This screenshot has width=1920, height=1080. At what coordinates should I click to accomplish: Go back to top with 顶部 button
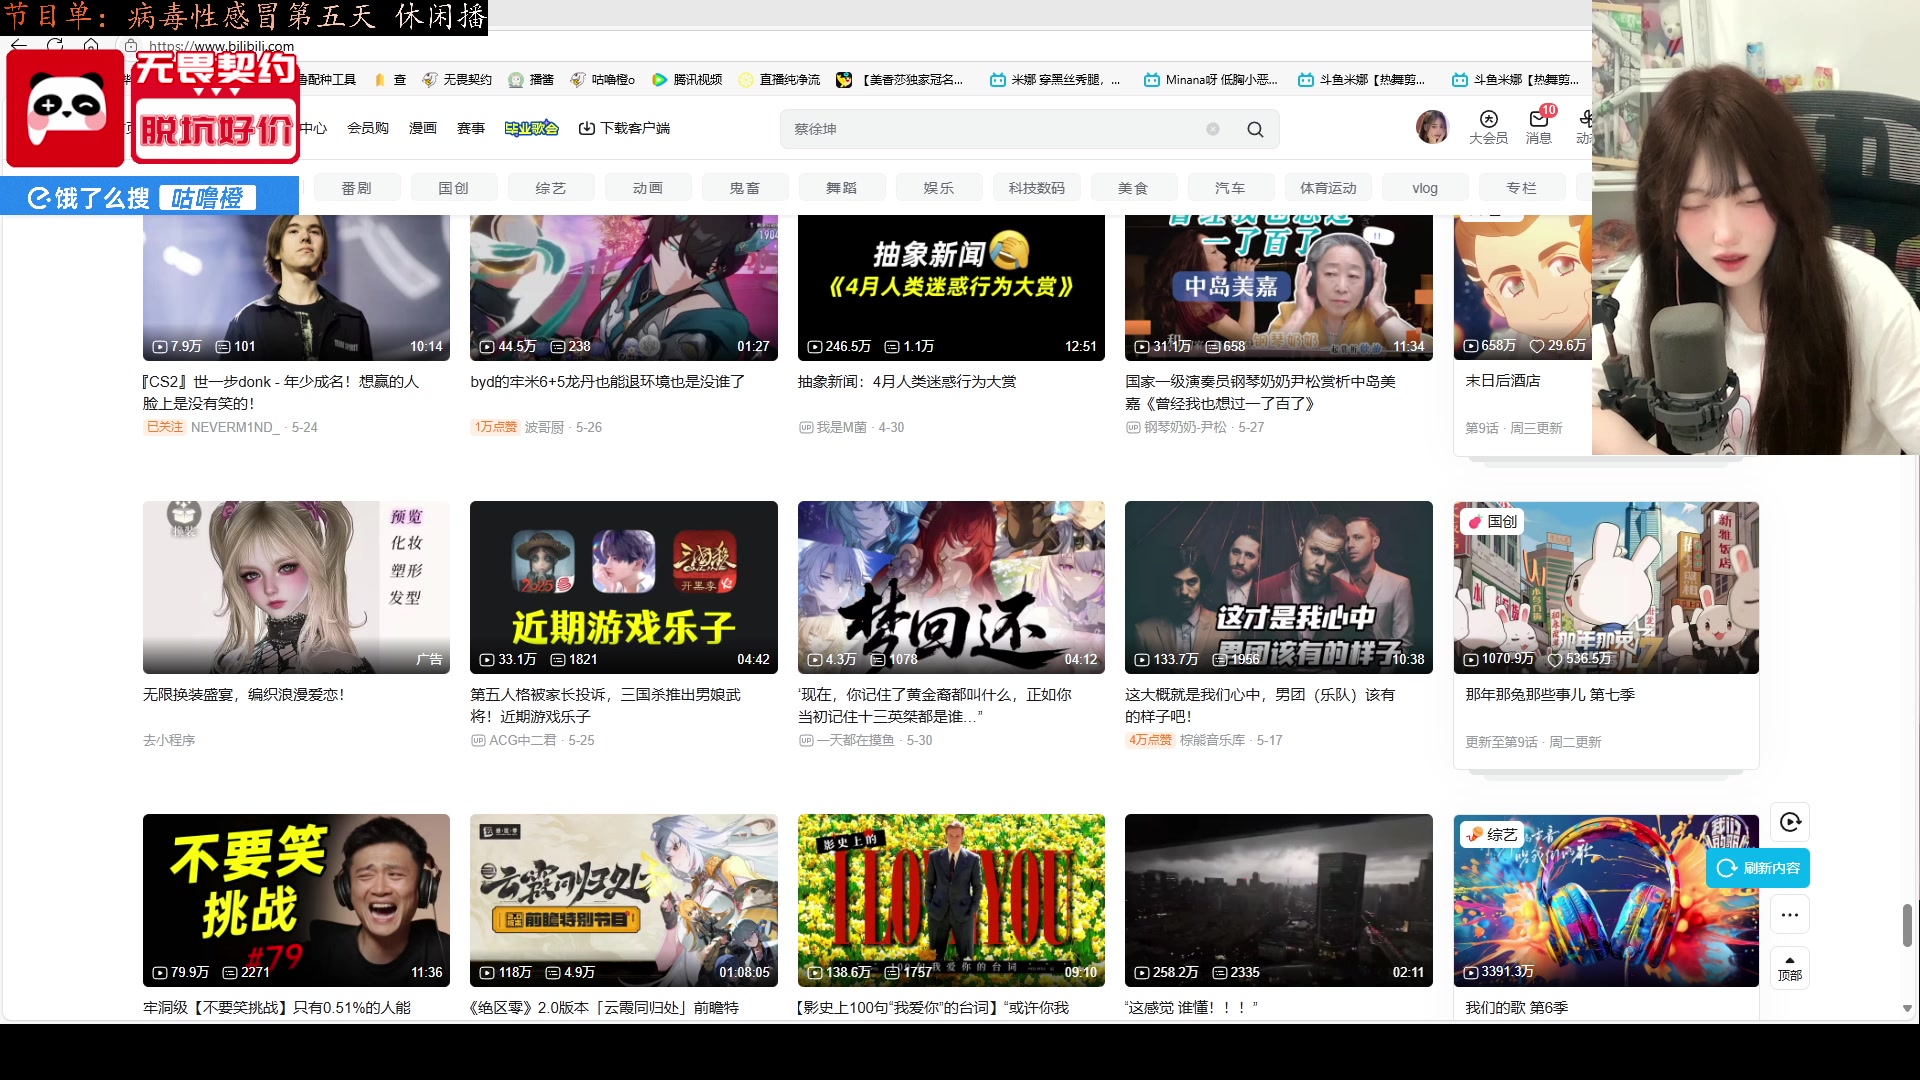click(x=1790, y=967)
